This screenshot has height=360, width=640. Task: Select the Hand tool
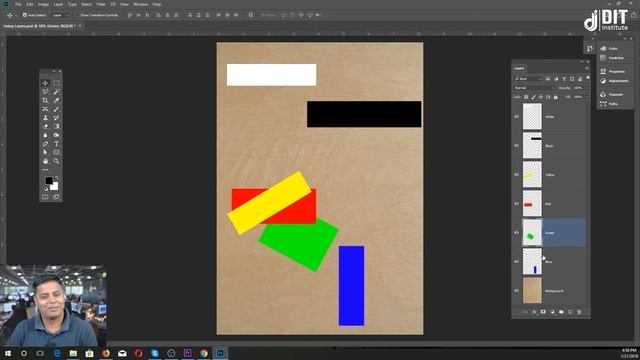tap(45, 161)
